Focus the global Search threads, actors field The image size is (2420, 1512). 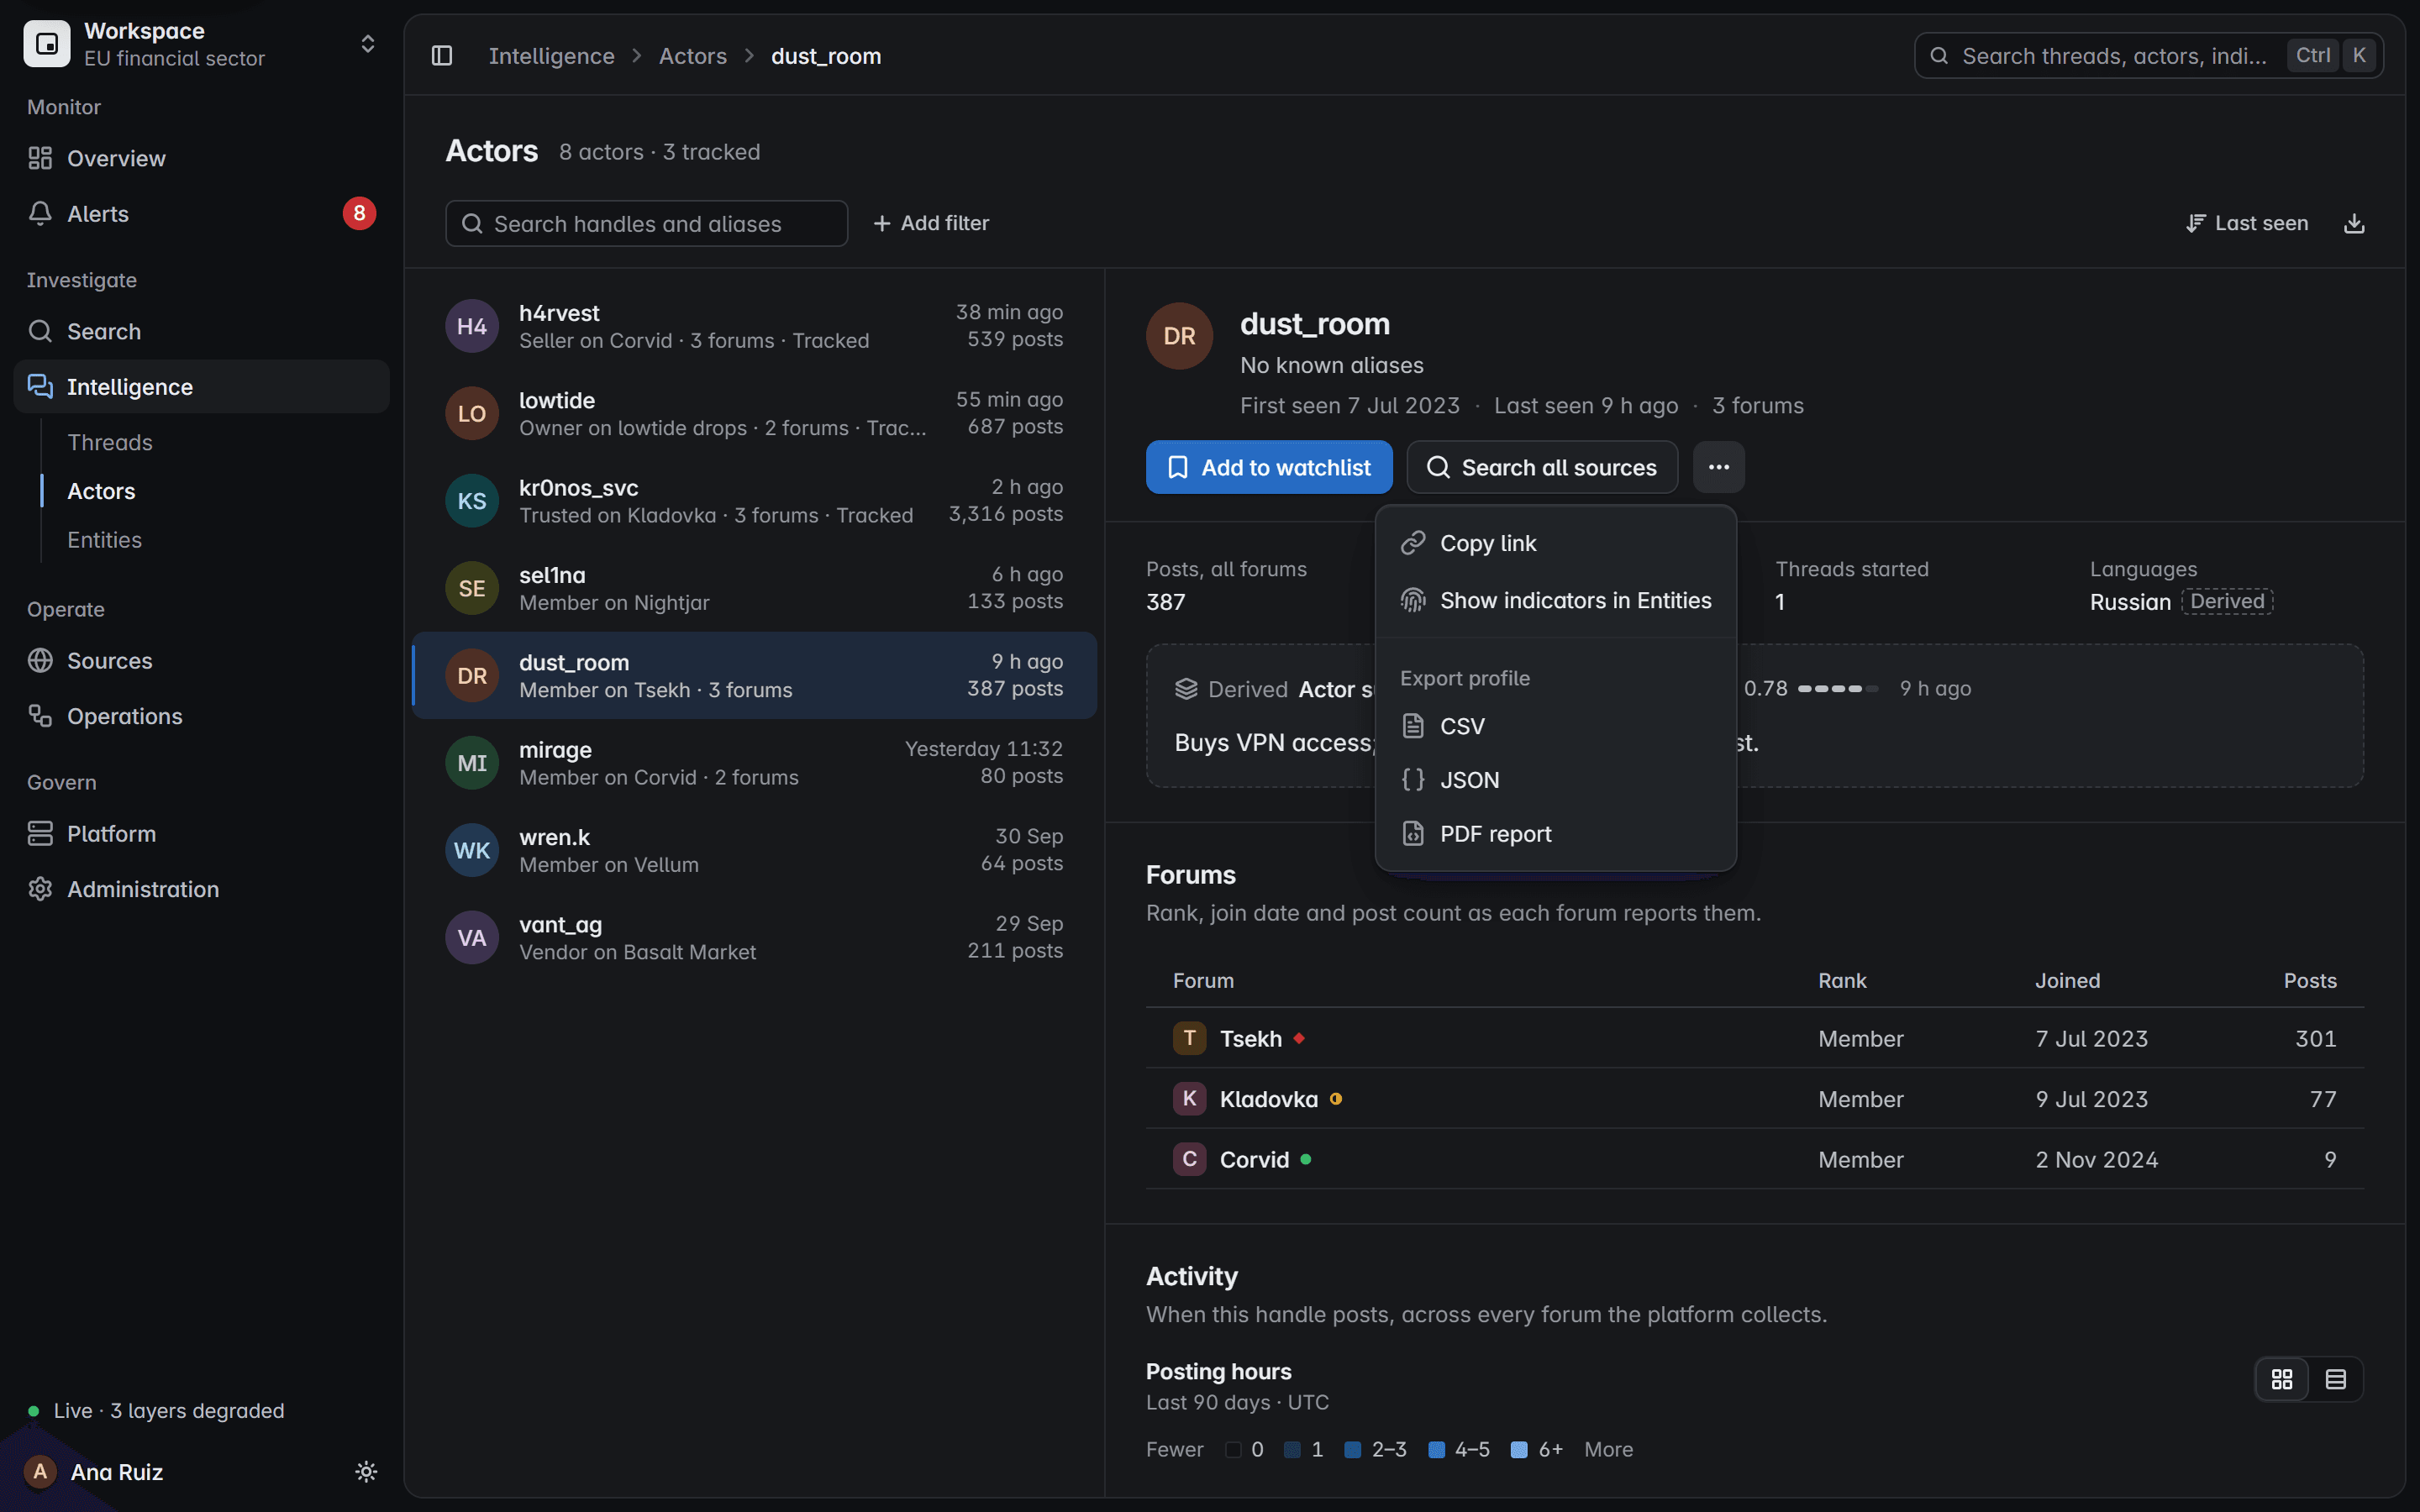tap(2148, 56)
